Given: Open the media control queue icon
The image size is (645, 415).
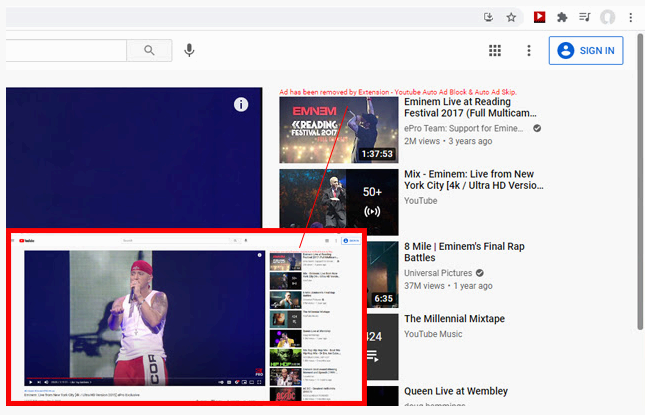Looking at the screenshot, I should pyautogui.click(x=585, y=17).
